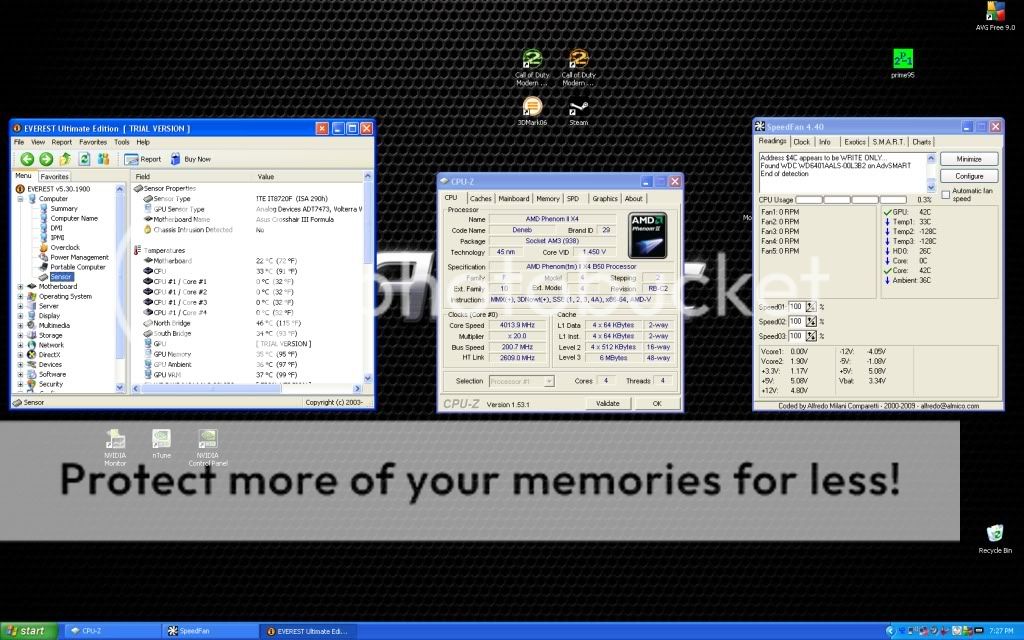
Task: Collapse the Computer node in EVEREST
Action: 20,199
